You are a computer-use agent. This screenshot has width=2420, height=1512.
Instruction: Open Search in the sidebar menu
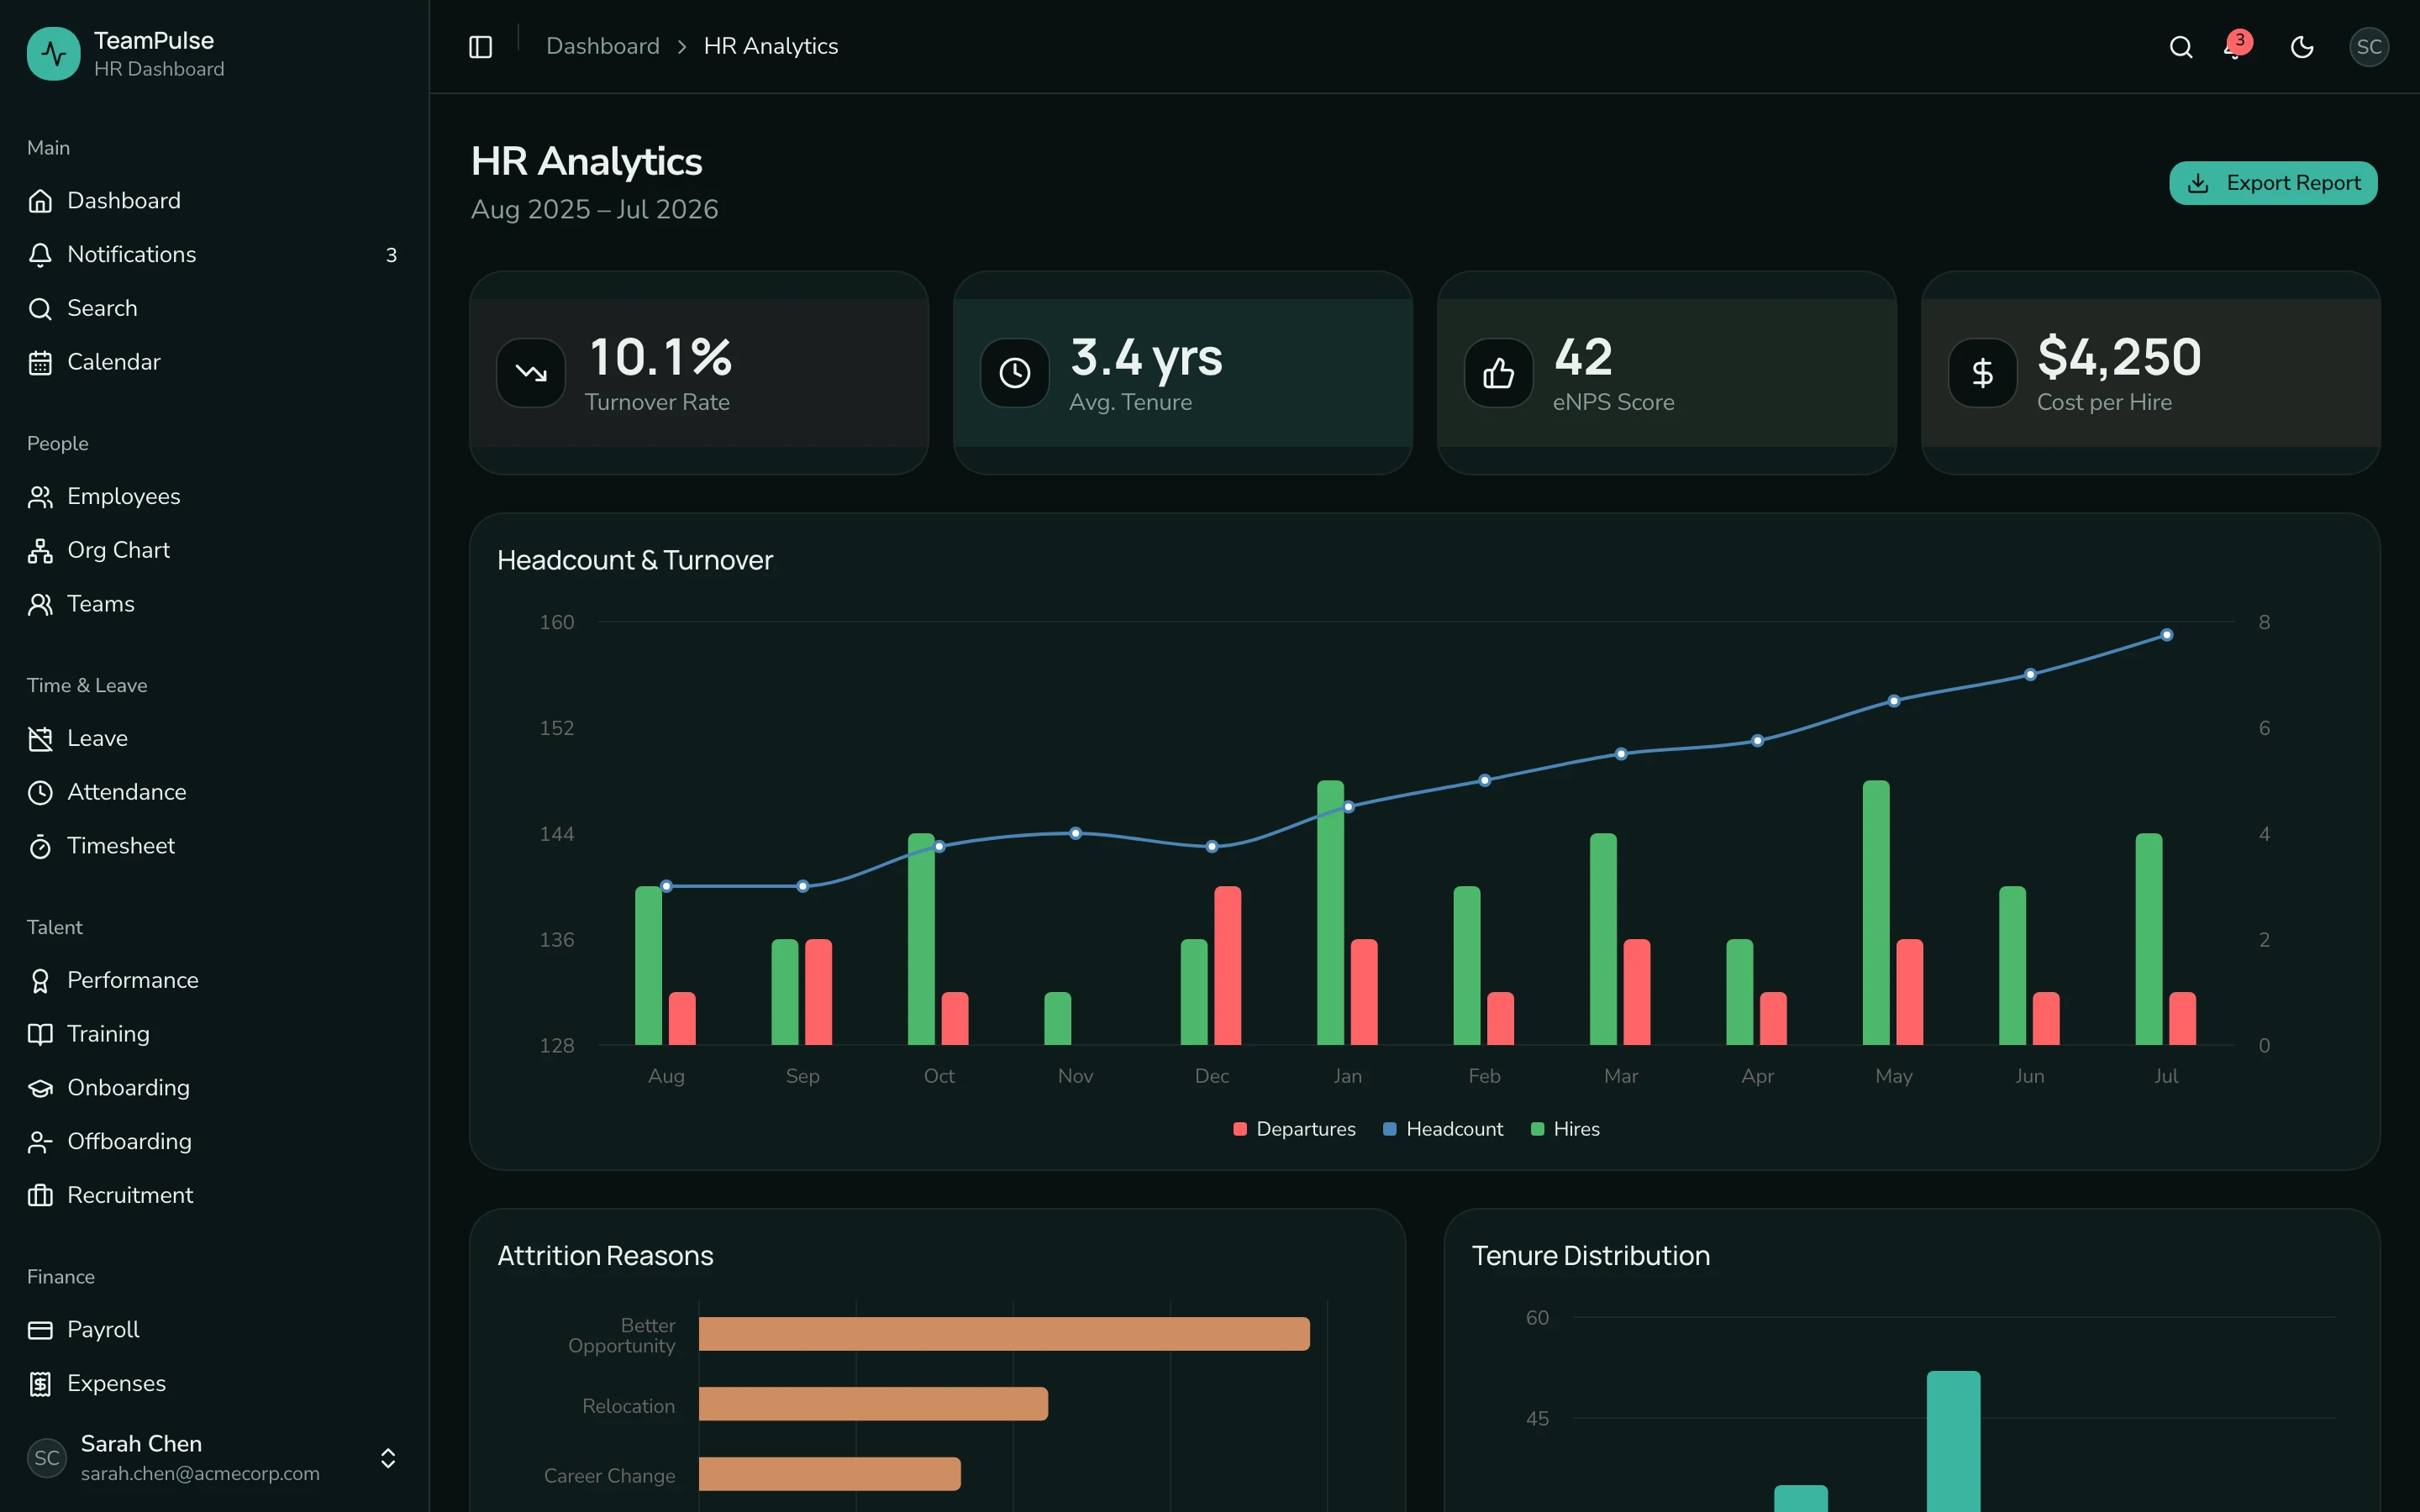(x=214, y=308)
